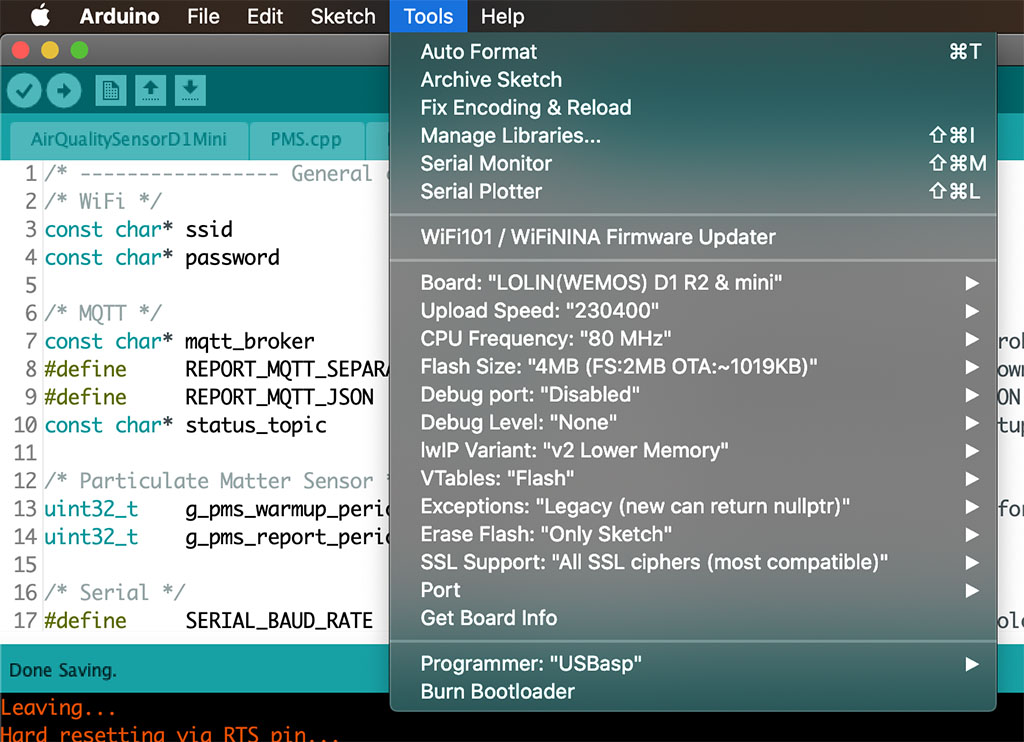Open WiFi101 / WiFiNINA Firmware Updater
Screen dimensions: 1024x742
point(693,237)
